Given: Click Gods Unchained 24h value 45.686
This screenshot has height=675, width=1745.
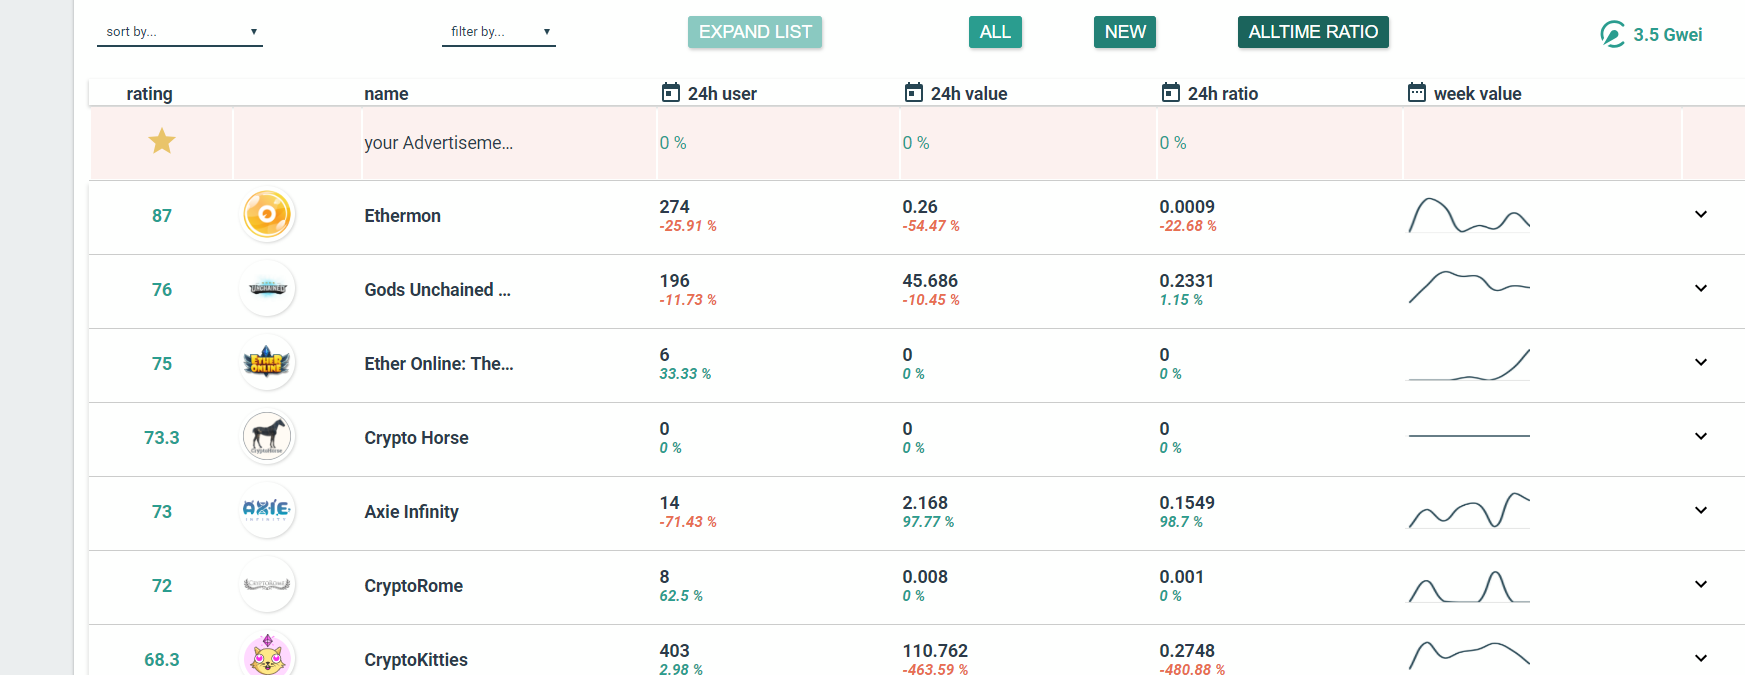Looking at the screenshot, I should click(930, 281).
